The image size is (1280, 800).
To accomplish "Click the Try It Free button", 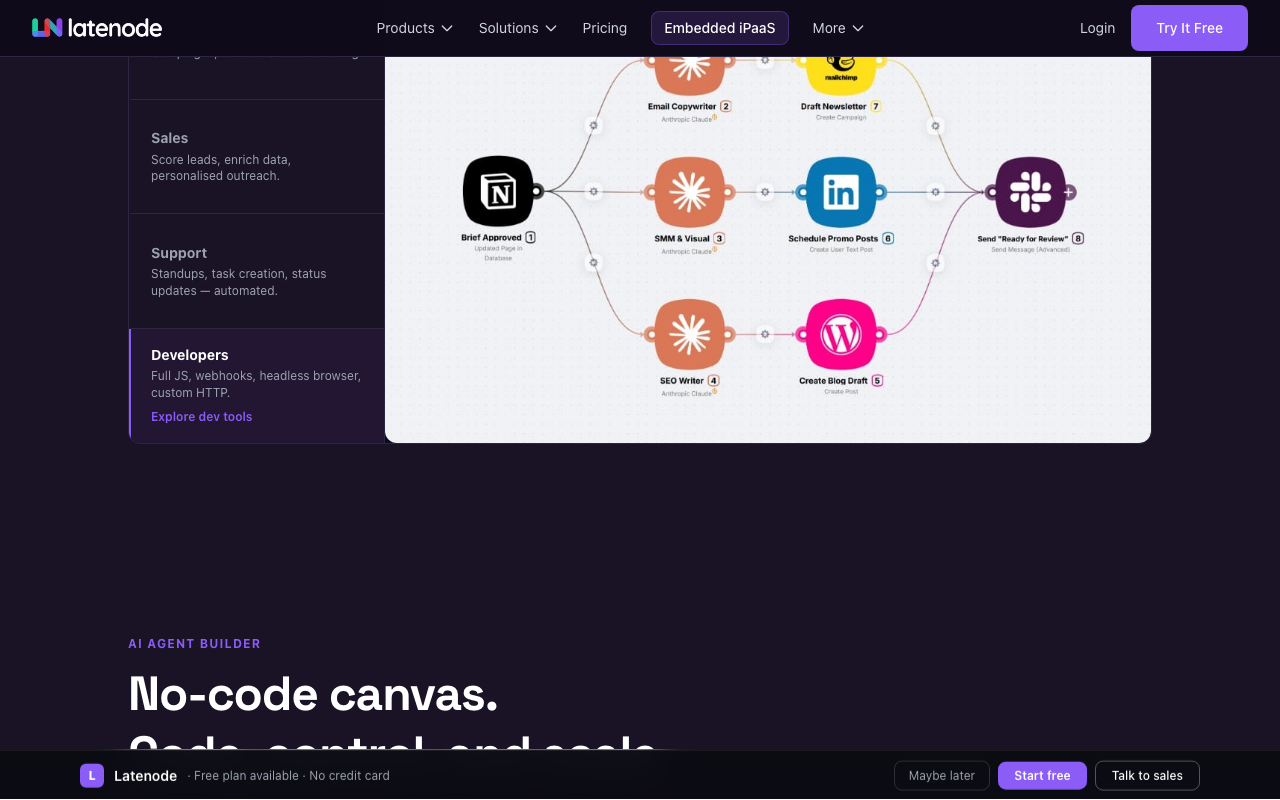I will tap(1189, 28).
